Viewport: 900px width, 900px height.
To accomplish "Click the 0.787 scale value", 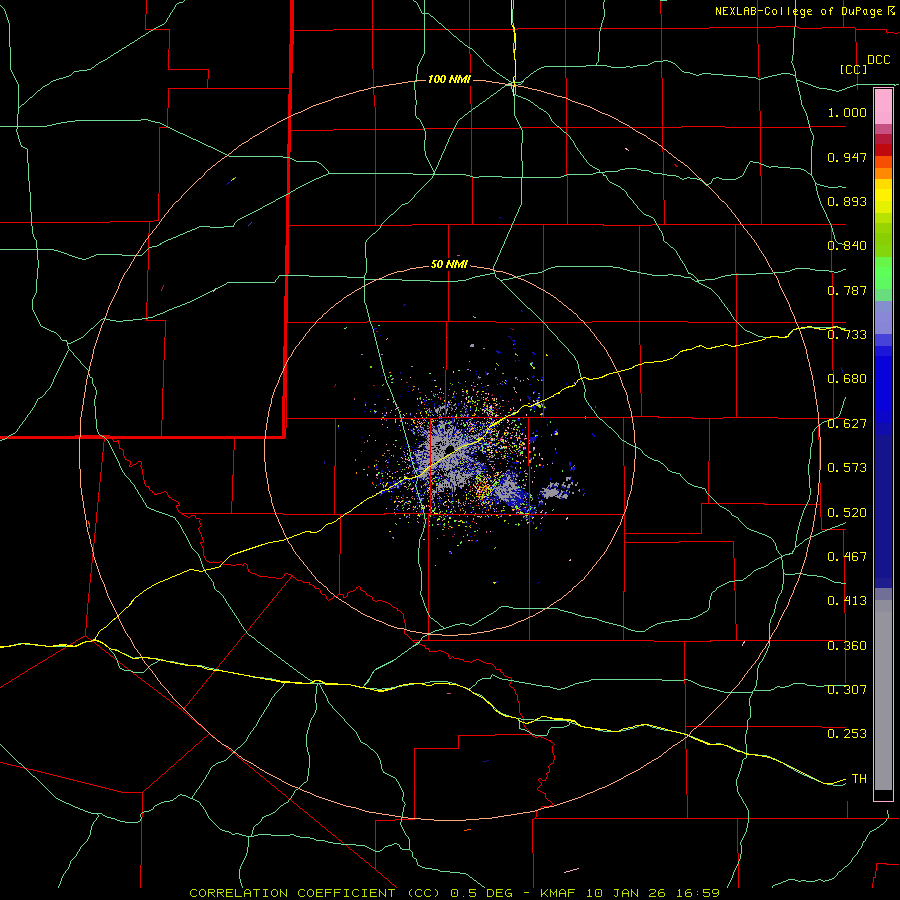I will point(847,290).
